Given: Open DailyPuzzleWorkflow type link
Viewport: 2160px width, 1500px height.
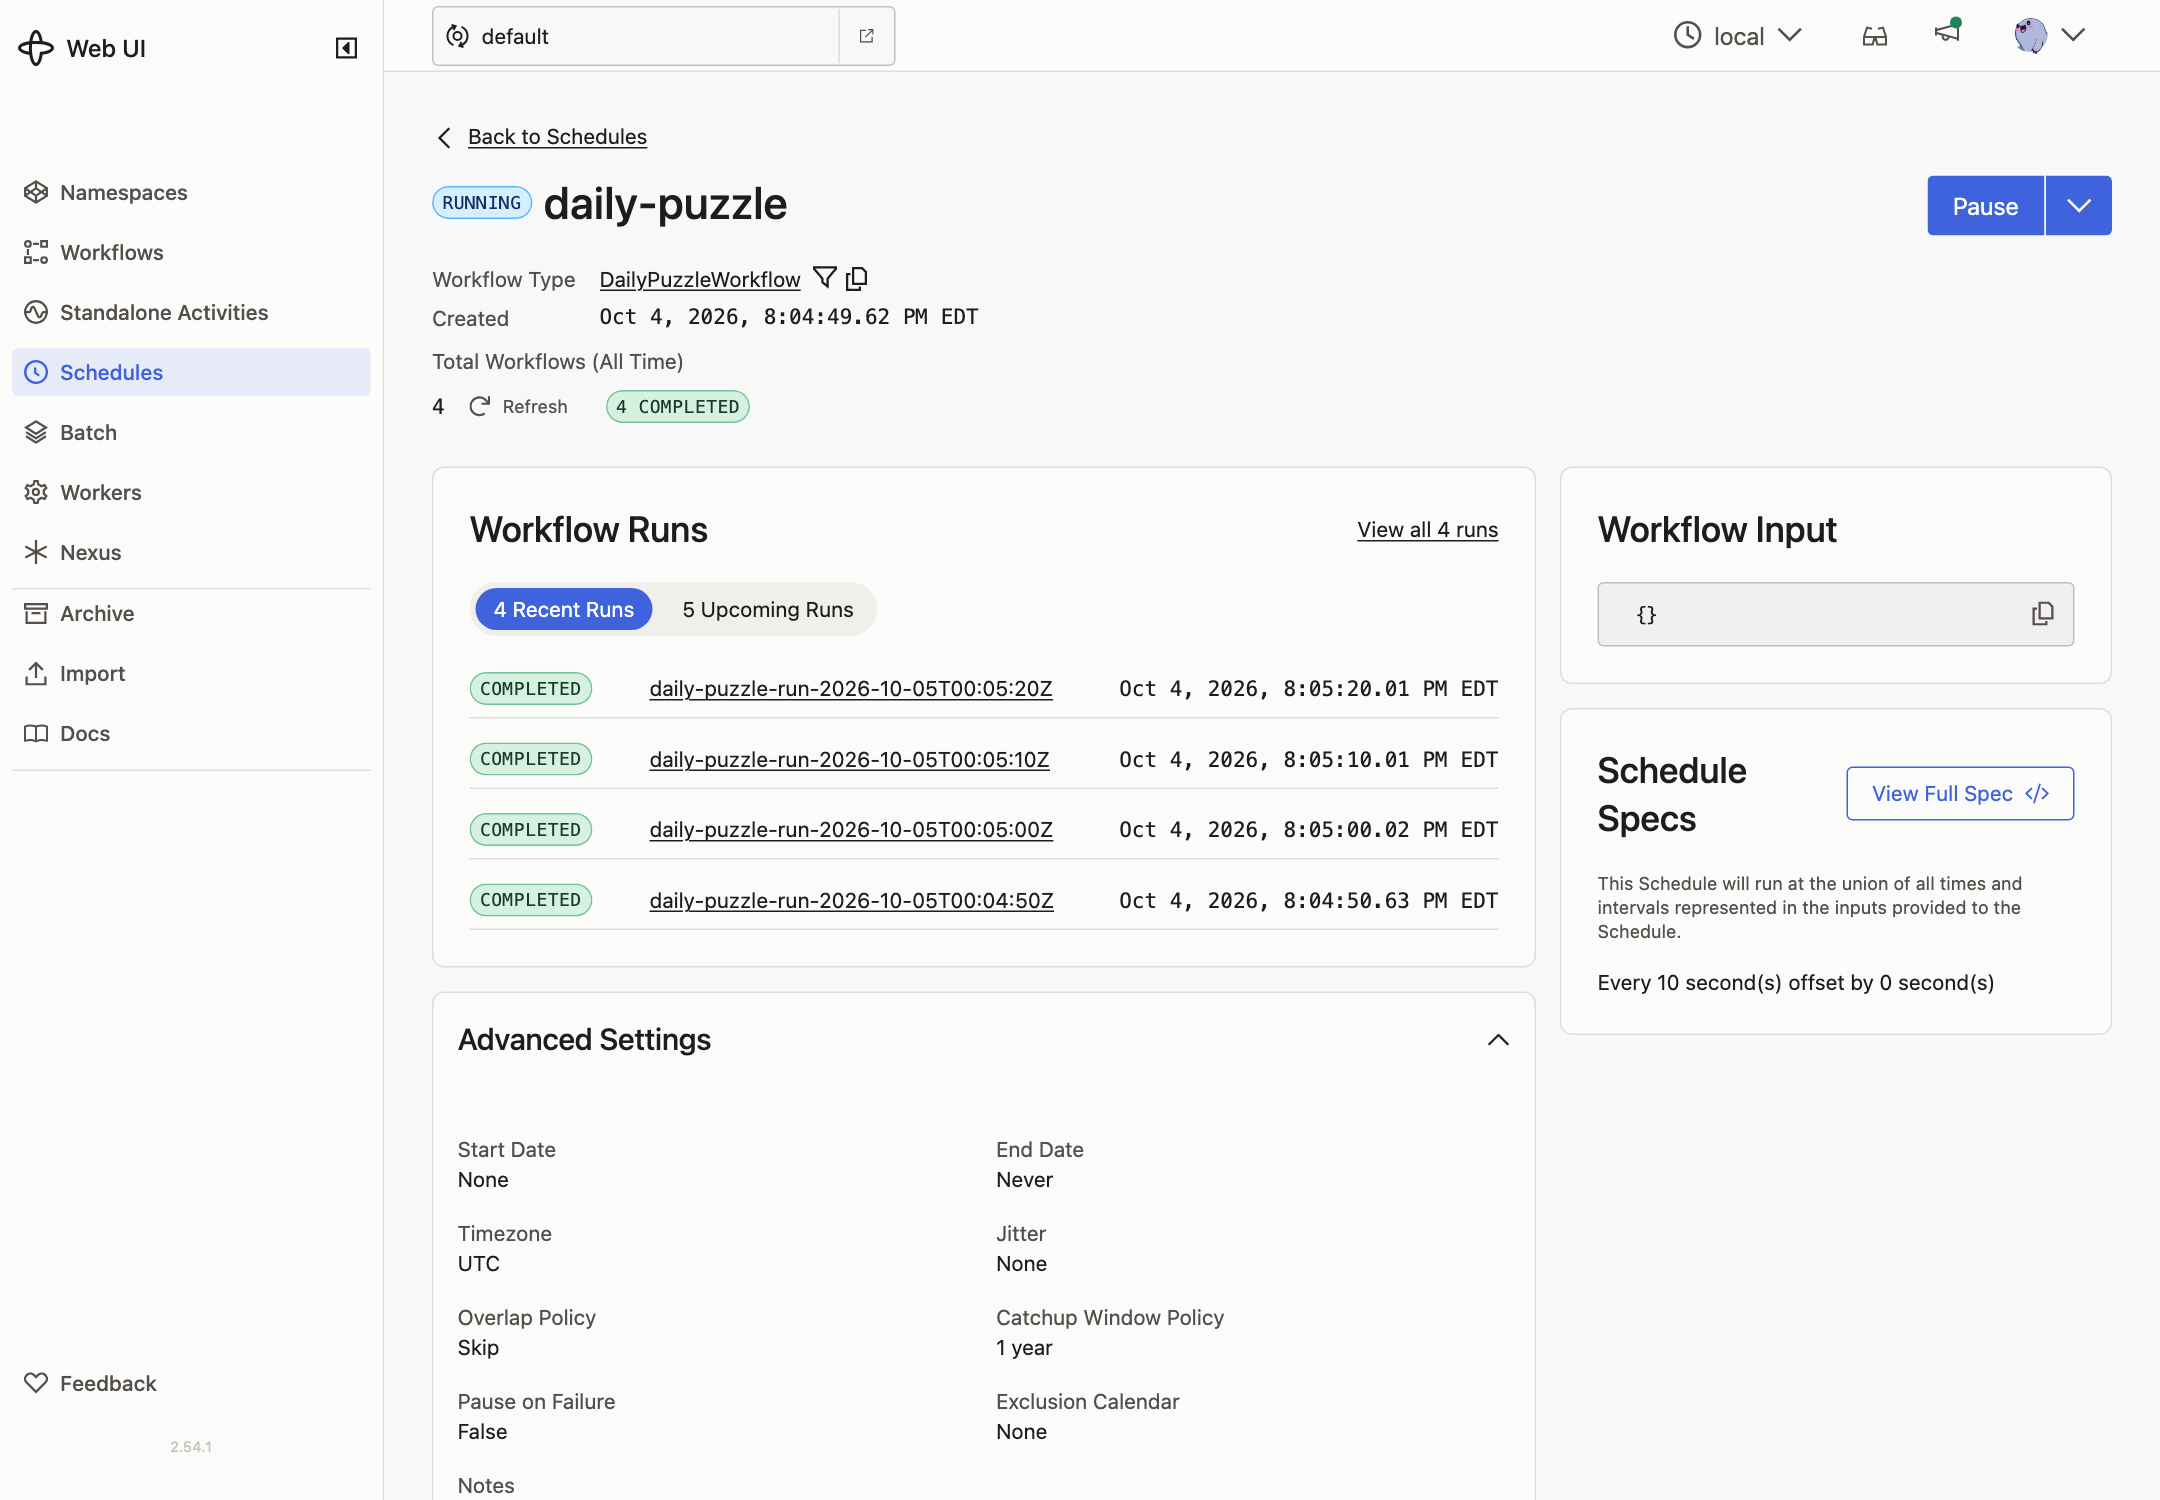Looking at the screenshot, I should [x=700, y=279].
